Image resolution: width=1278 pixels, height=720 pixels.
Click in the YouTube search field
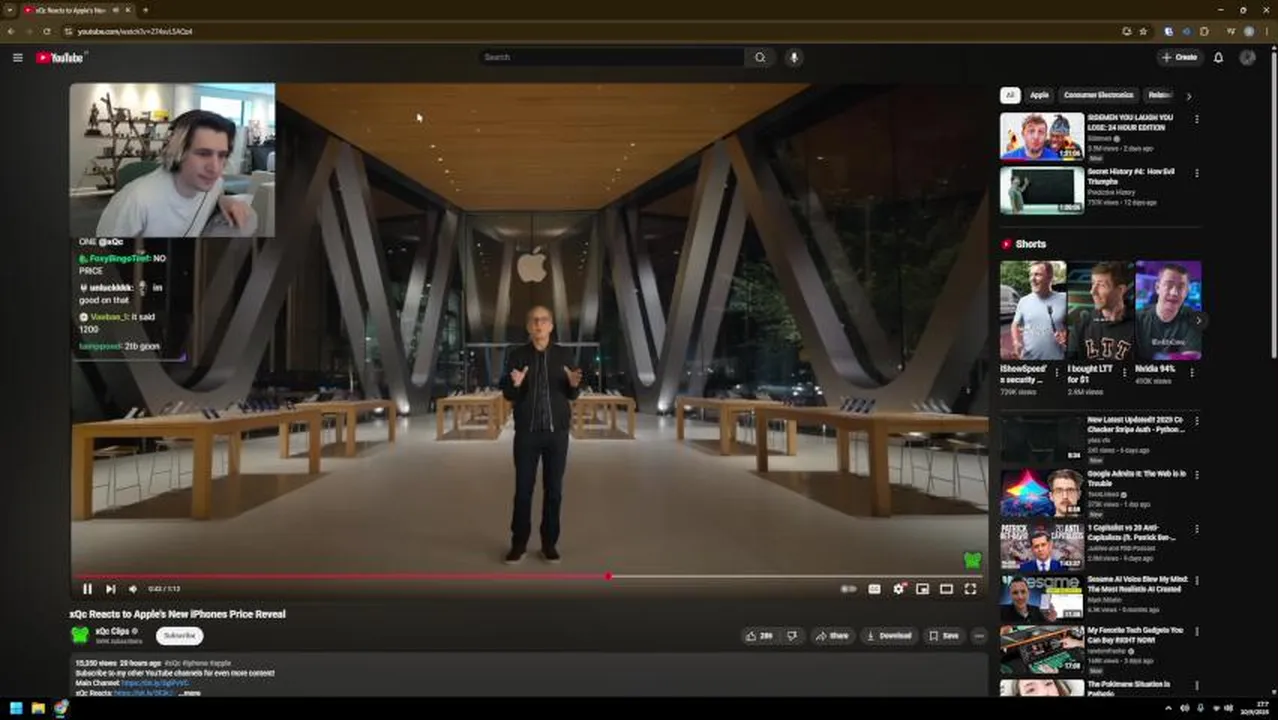coord(611,57)
